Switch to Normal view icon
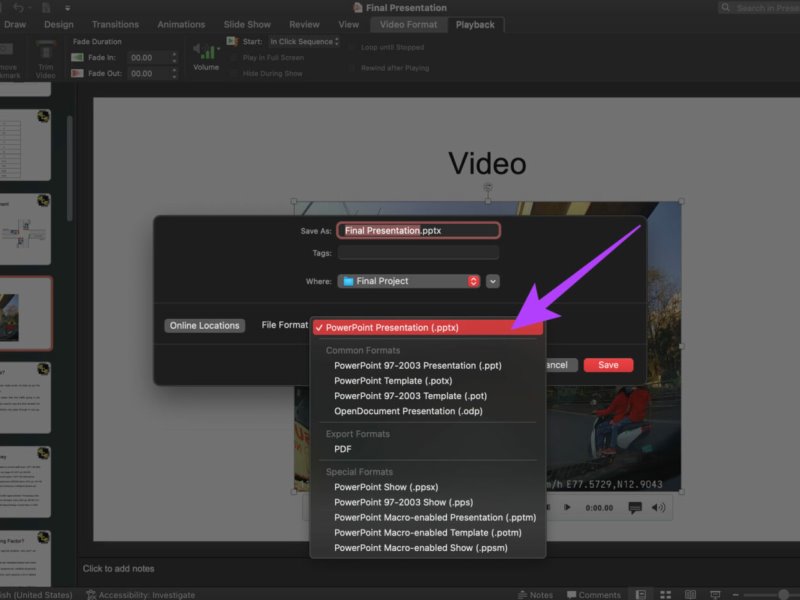Image resolution: width=800 pixels, height=600 pixels. pos(641,594)
